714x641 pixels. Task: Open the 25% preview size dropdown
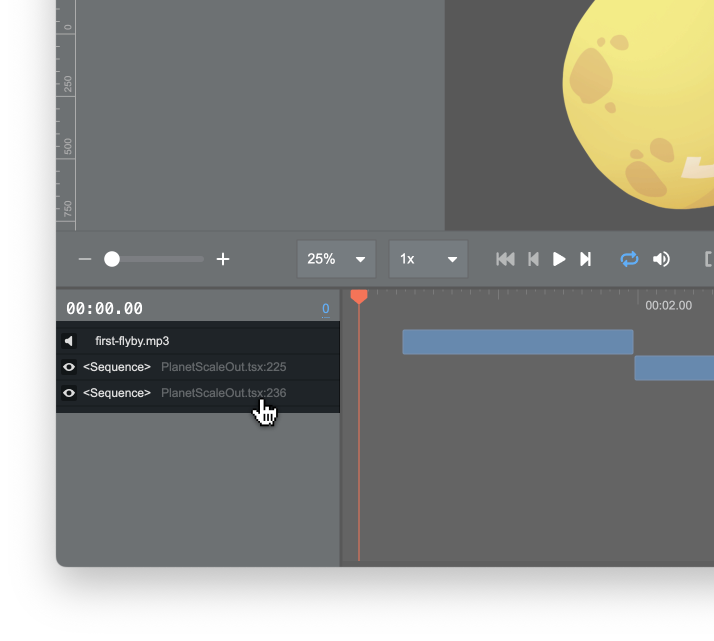[x=336, y=259]
